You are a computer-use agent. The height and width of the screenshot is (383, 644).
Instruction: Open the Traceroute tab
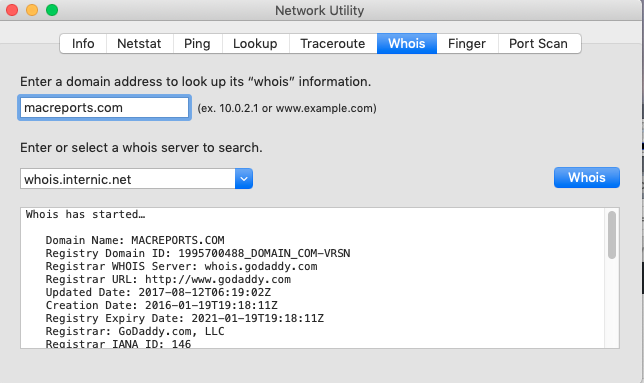(x=333, y=44)
